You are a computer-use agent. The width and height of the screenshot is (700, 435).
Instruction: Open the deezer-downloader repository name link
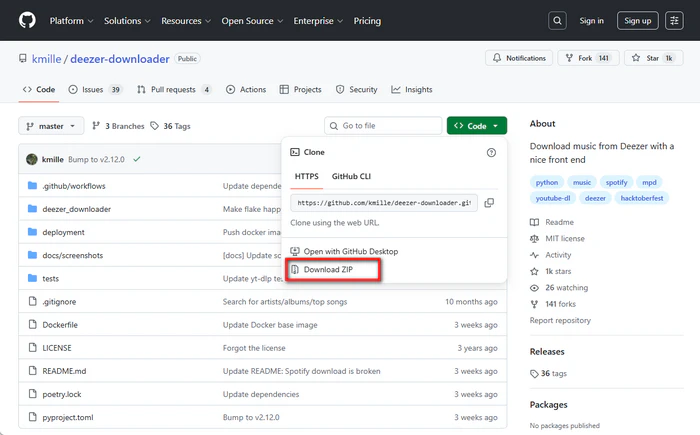tap(120, 59)
